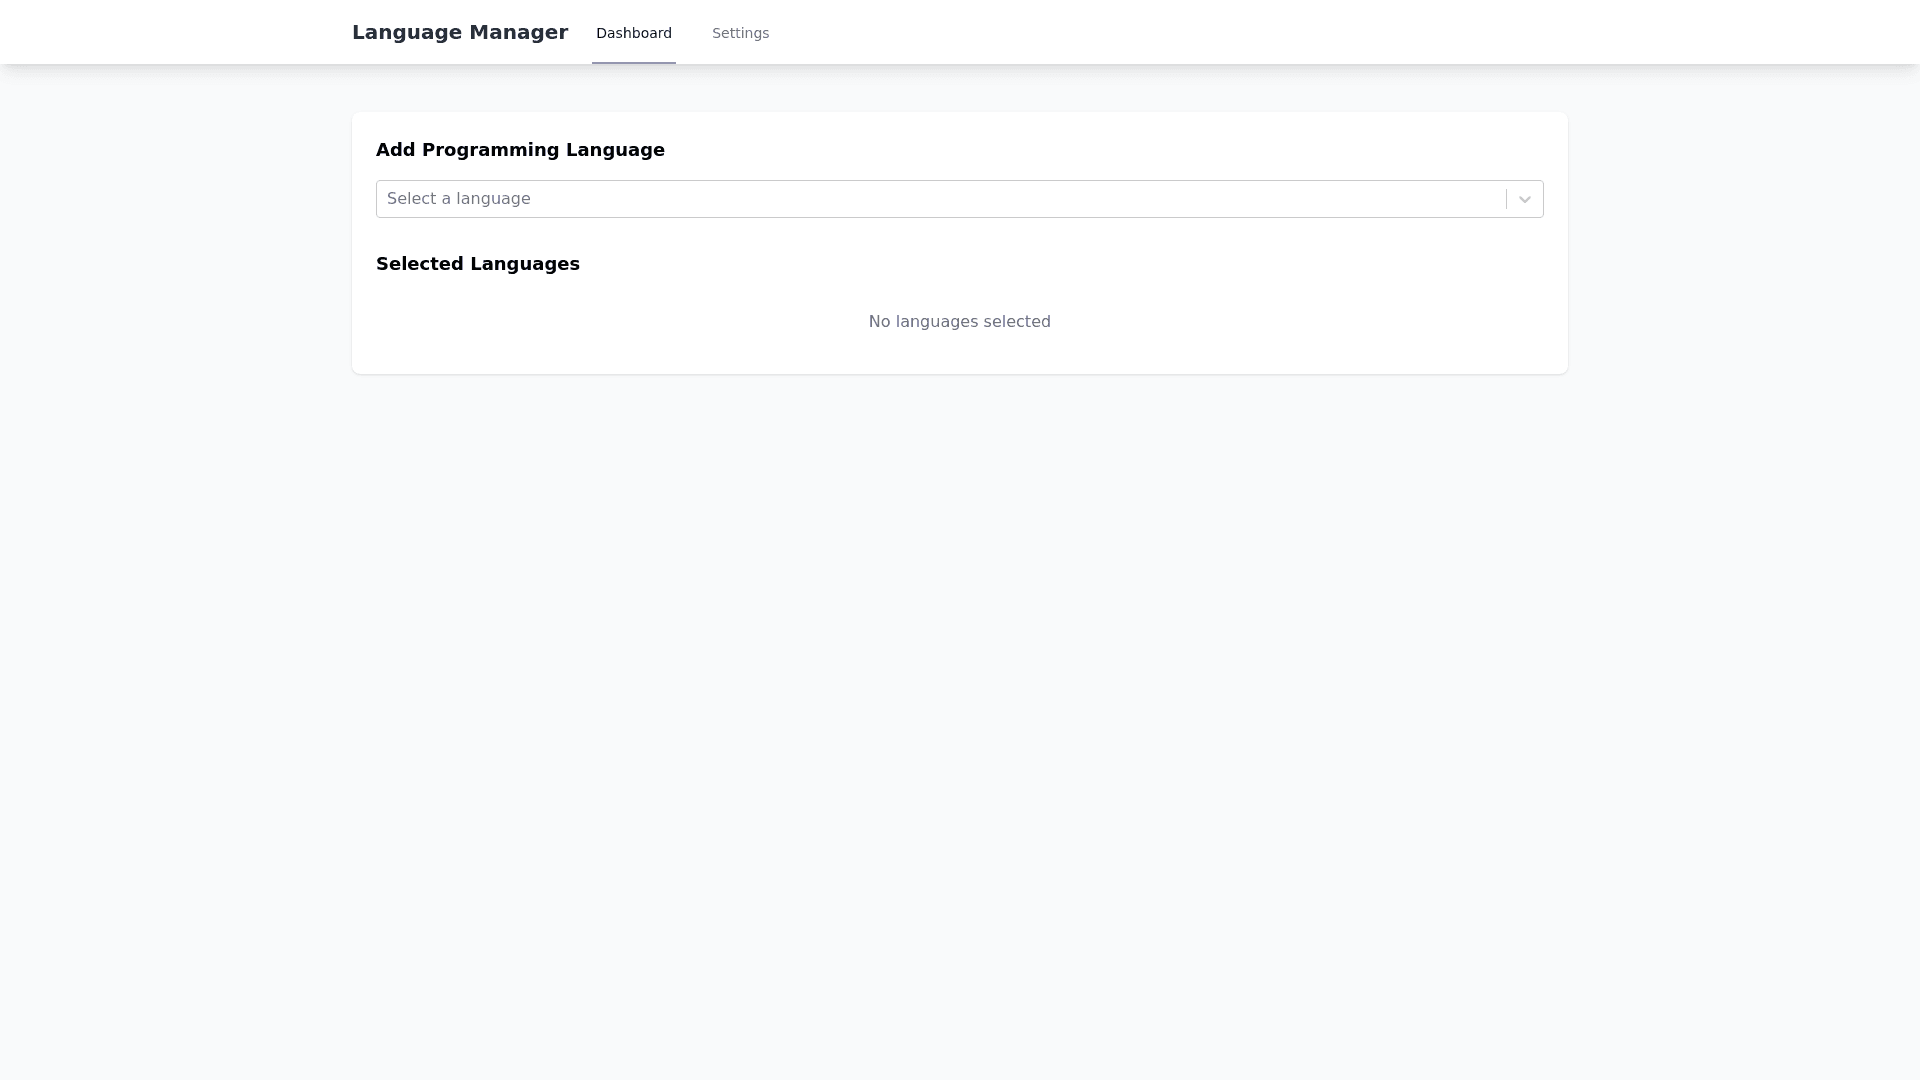Click the gray page background below card
Viewport: 1920px width, 1080px height.
pos(960,700)
